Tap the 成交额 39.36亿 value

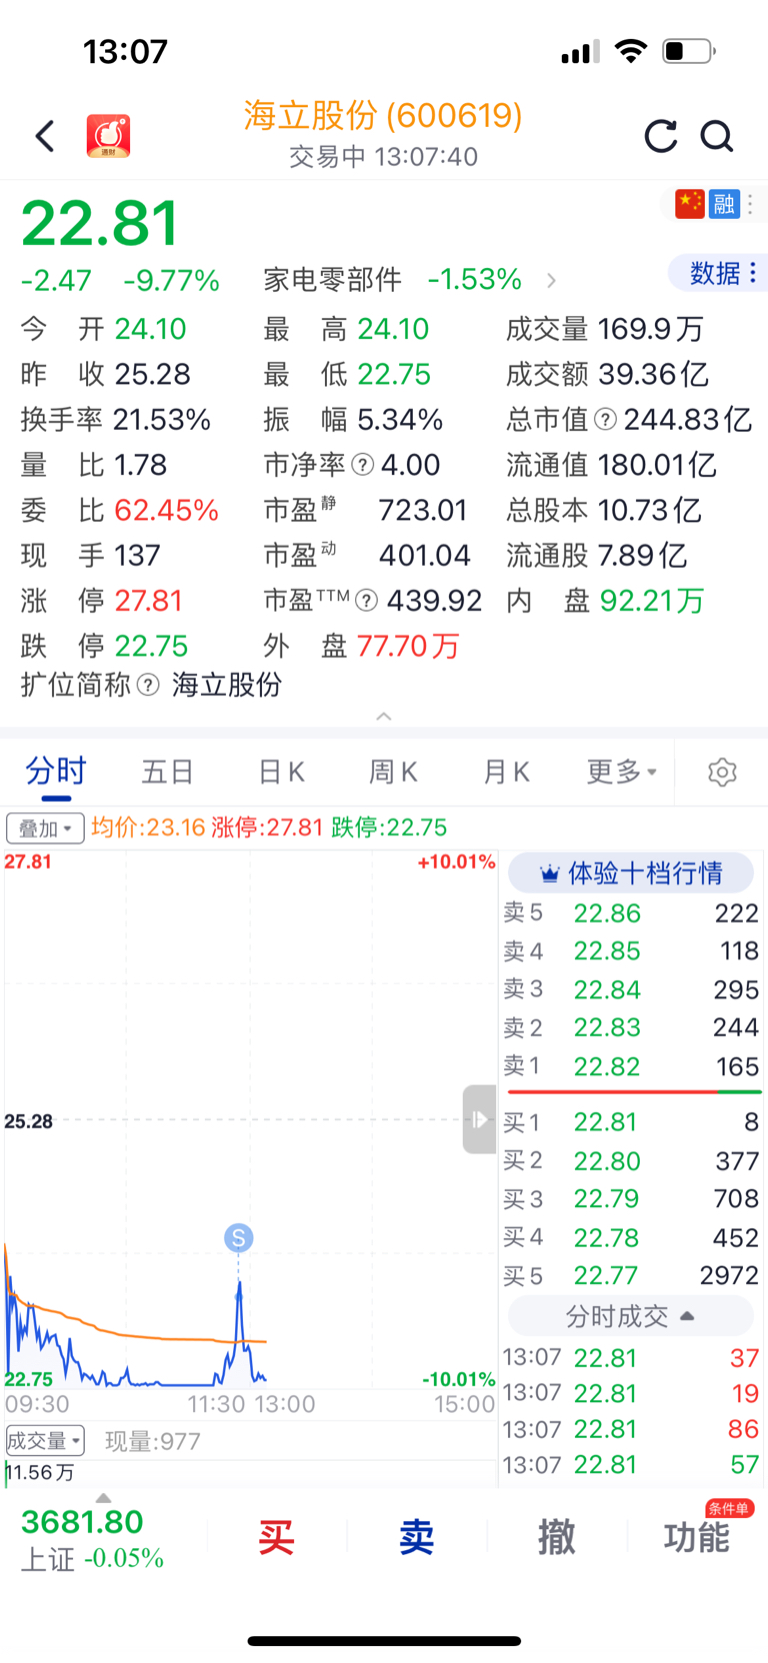(654, 375)
